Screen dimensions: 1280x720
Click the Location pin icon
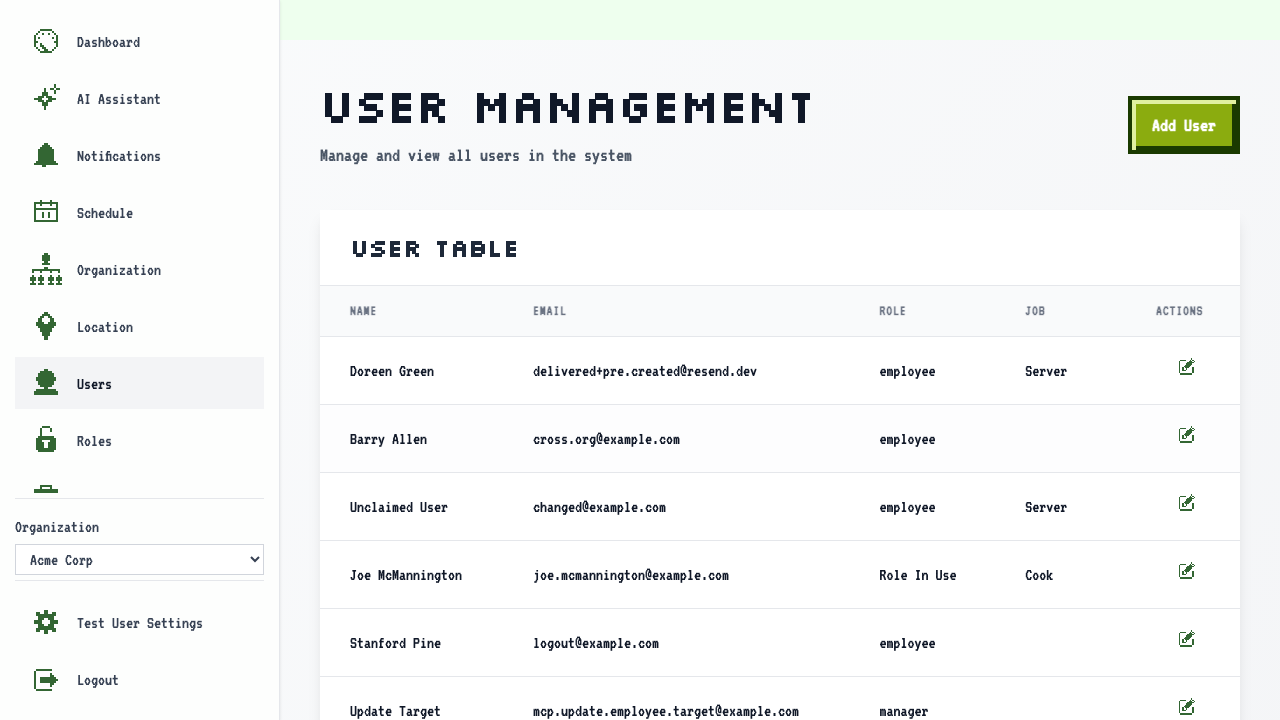click(46, 326)
